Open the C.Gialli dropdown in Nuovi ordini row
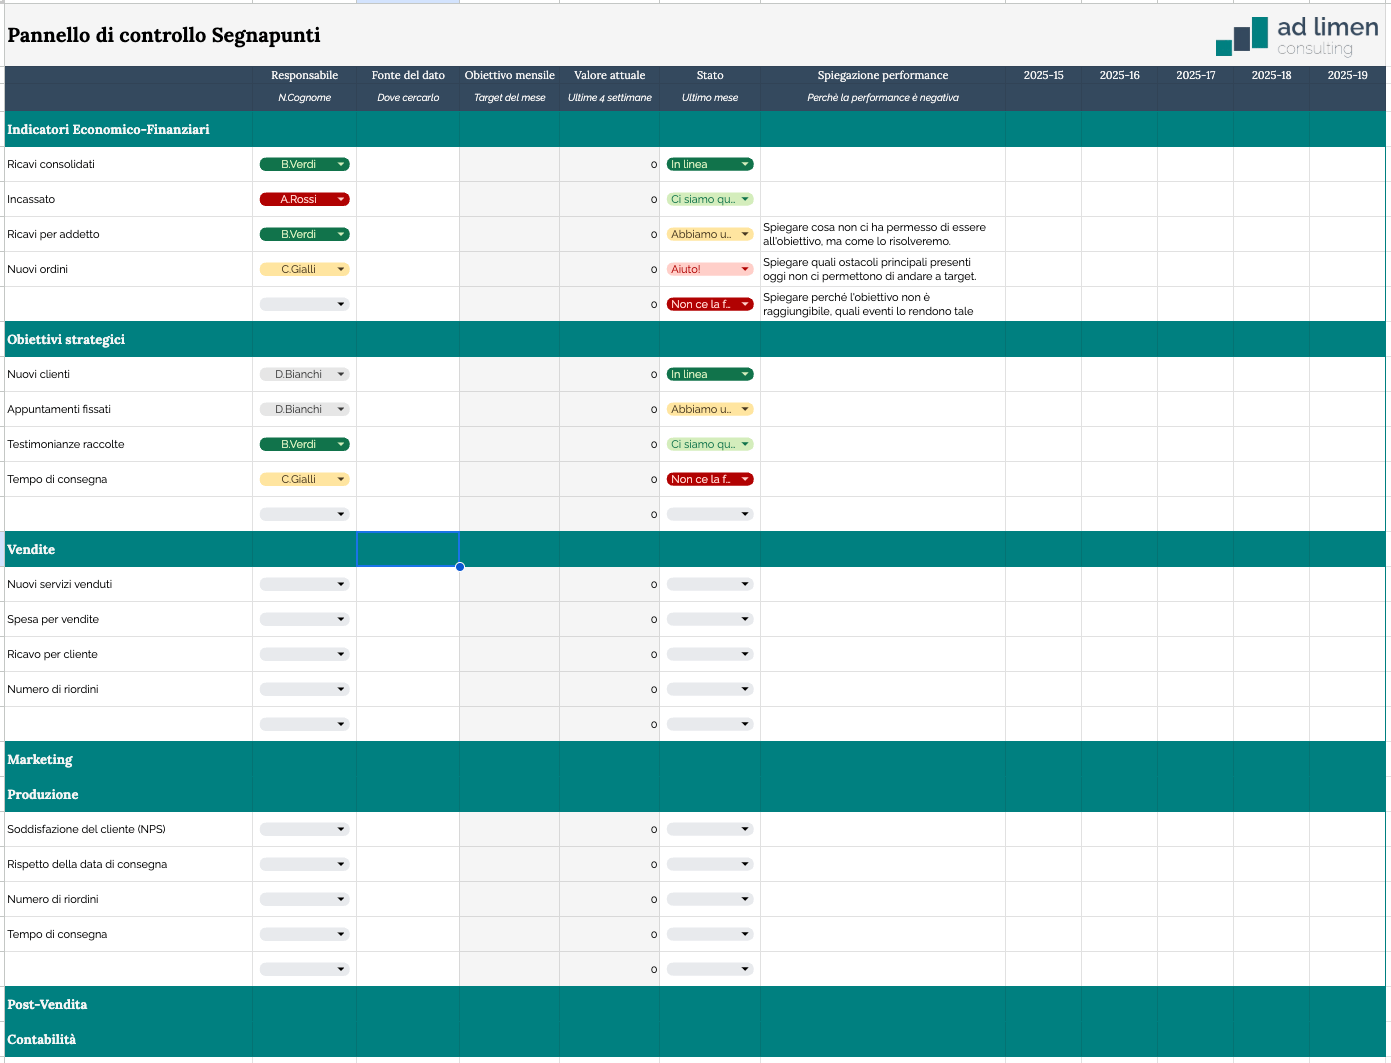Image resolution: width=1391 pixels, height=1063 pixels. [x=304, y=269]
